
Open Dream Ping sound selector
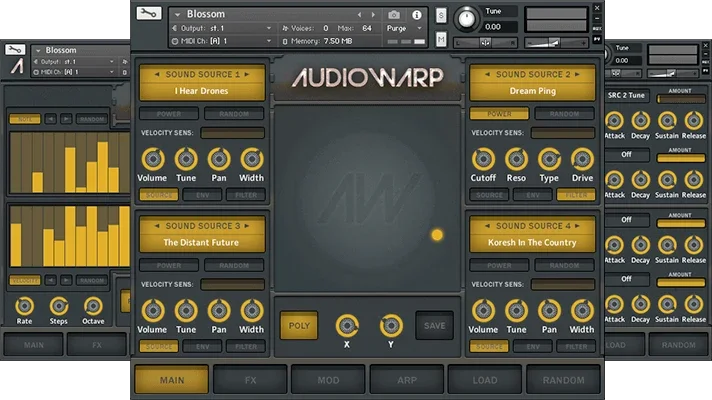point(532,91)
